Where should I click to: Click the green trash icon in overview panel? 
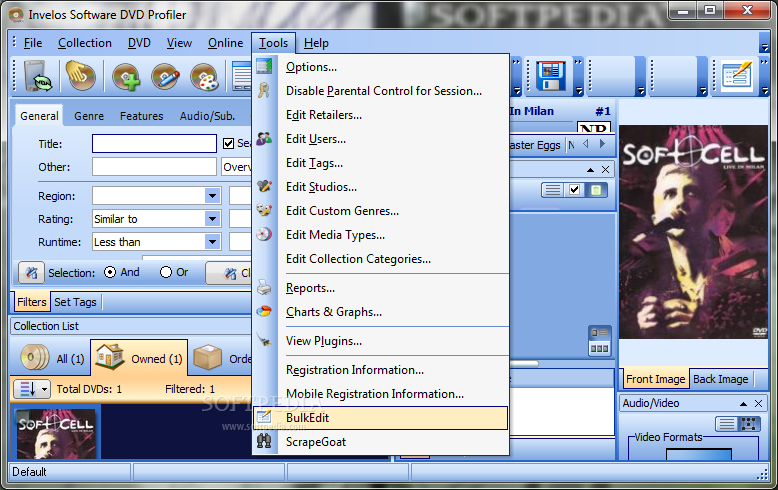coord(596,190)
